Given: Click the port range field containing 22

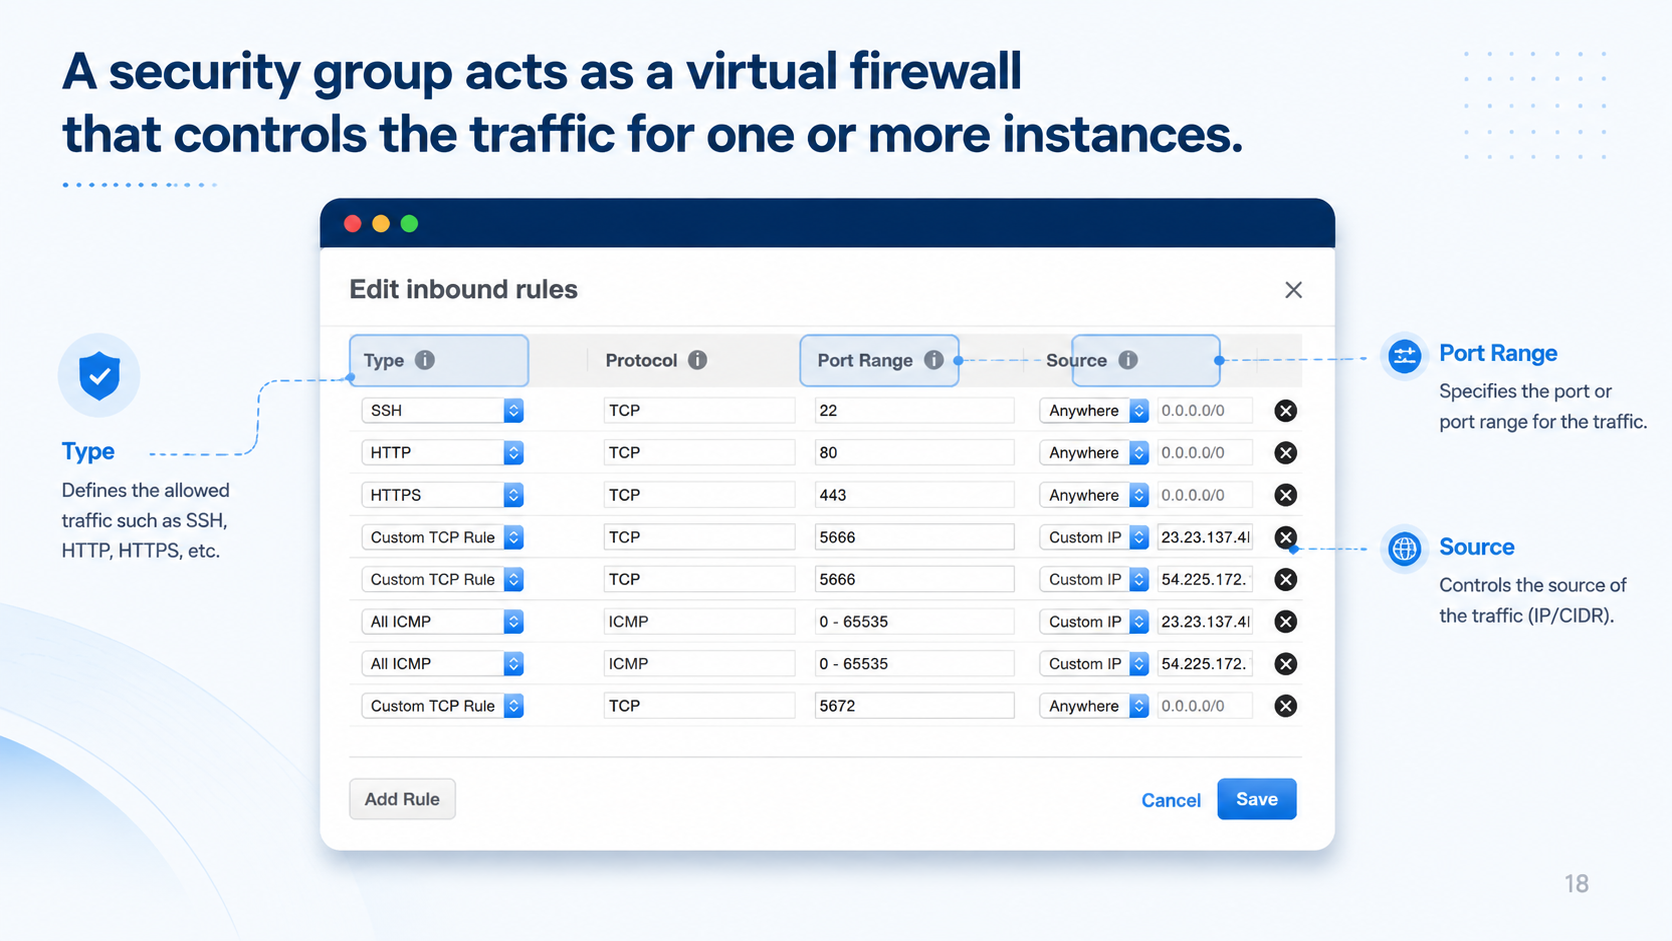Looking at the screenshot, I should 914,410.
